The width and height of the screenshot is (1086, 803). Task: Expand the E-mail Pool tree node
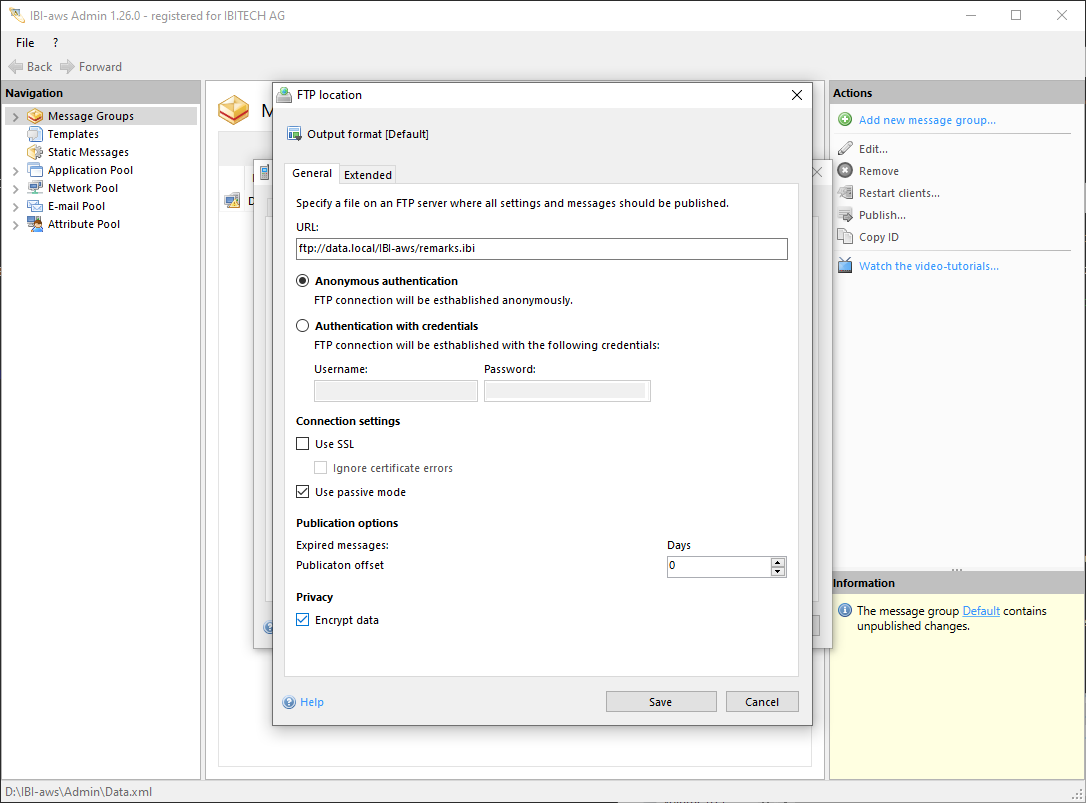[15, 207]
